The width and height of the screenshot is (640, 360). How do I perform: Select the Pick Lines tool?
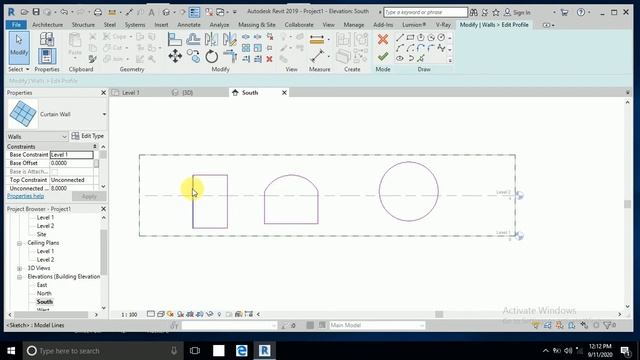click(x=421, y=58)
